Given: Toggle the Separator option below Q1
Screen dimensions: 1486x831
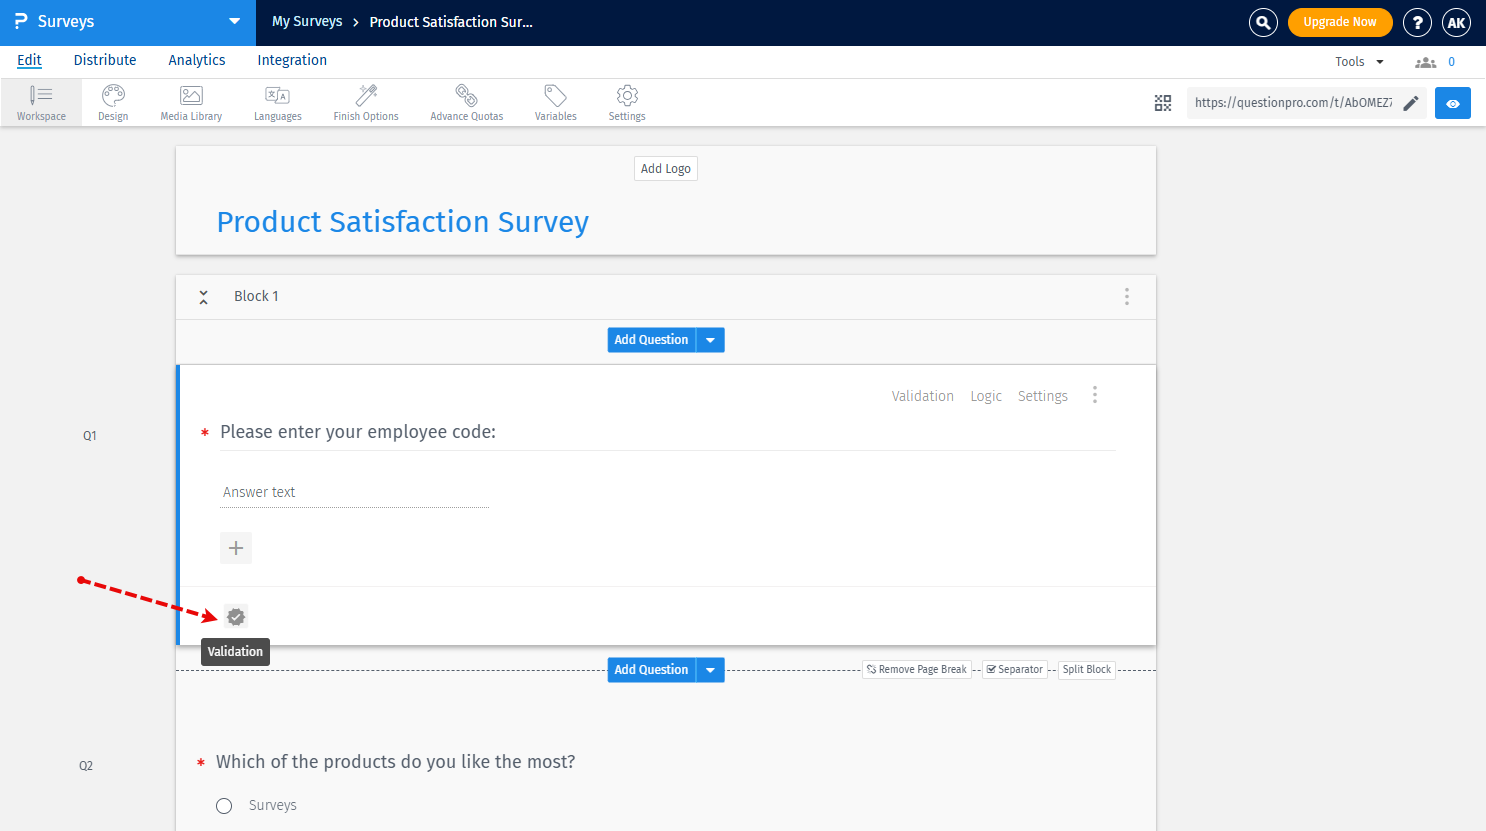Looking at the screenshot, I should [x=1014, y=669].
